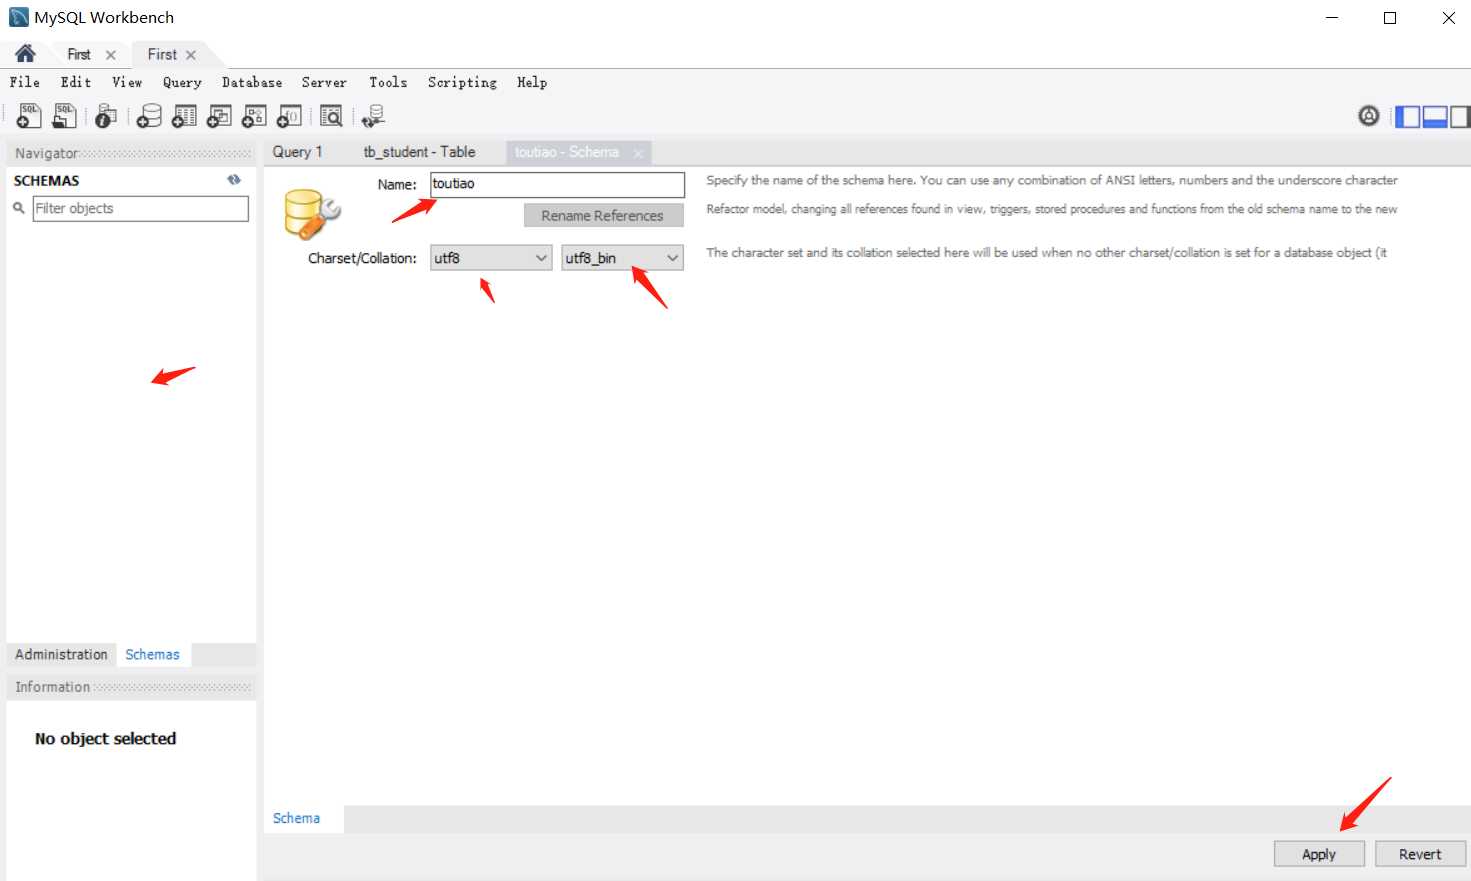This screenshot has width=1471, height=881.
Task: Open the Help menu
Action: pyautogui.click(x=532, y=82)
